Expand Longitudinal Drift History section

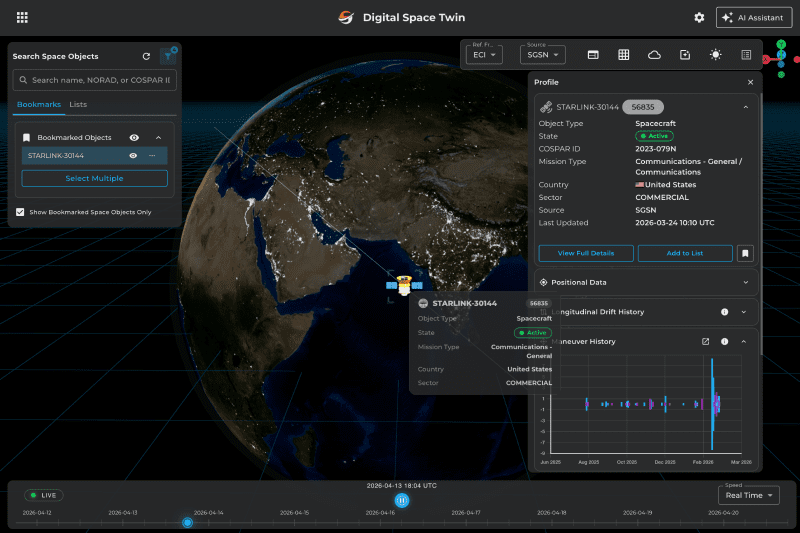pyautogui.click(x=743, y=312)
